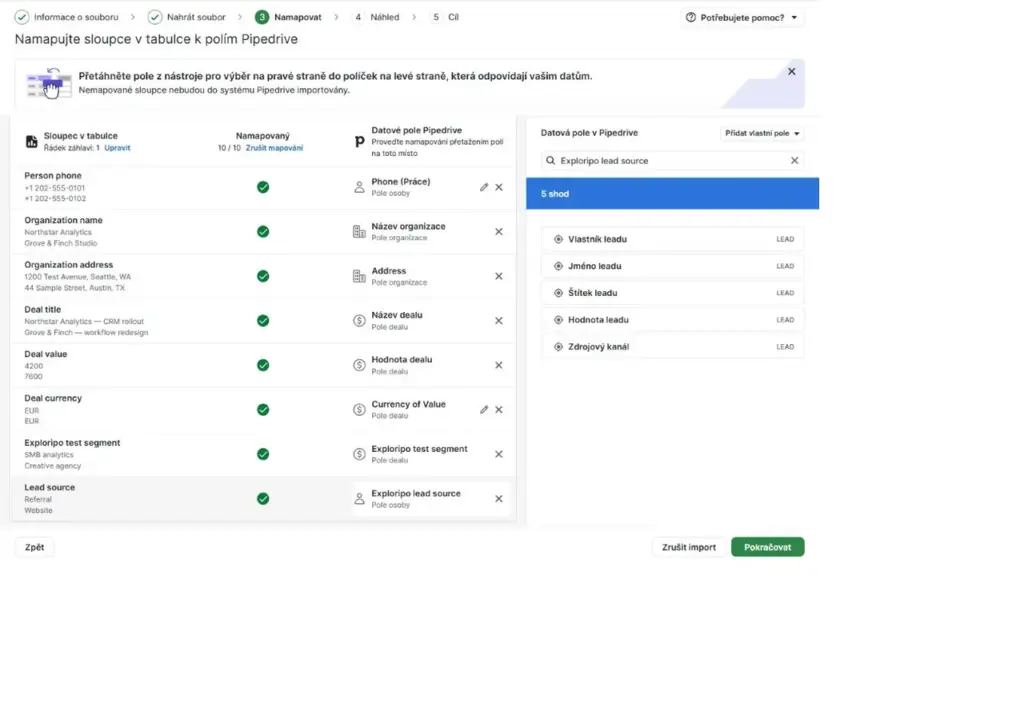Remove Exploripo test segment mapping
Screen dimensions: 1024x708
(x=499, y=454)
